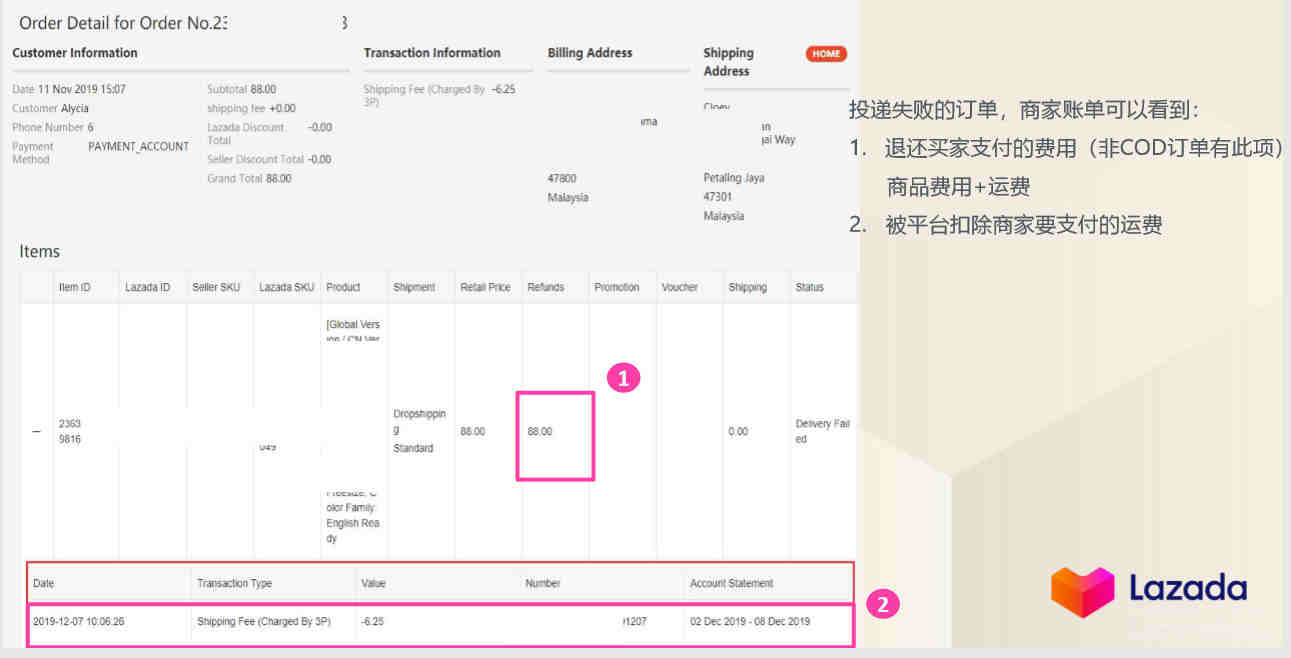Click the -6.25 transaction value cell
This screenshot has height=658, width=1291.
pyautogui.click(x=372, y=621)
